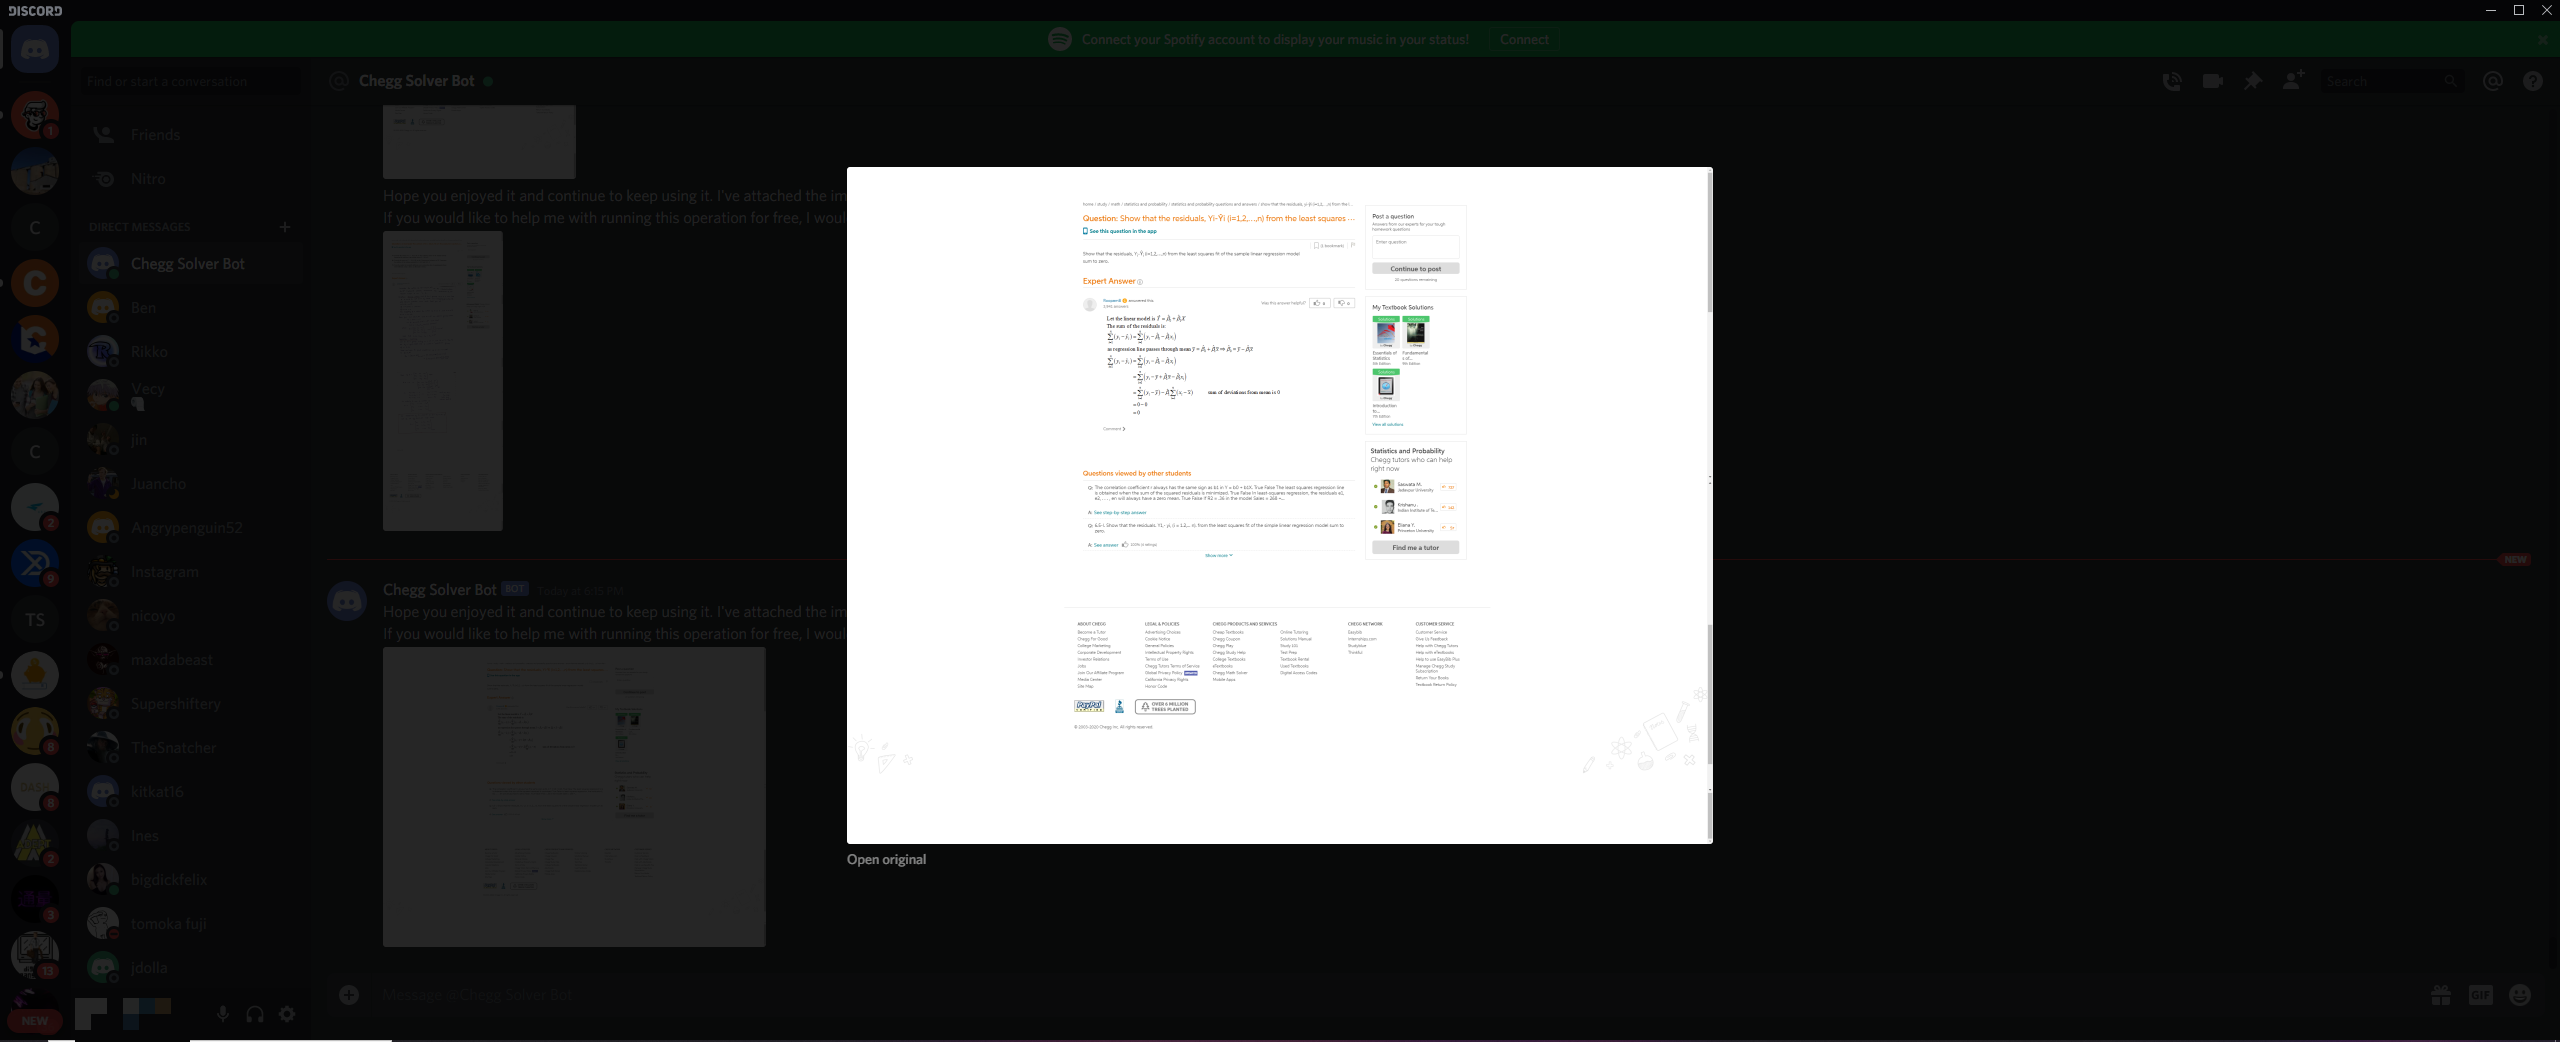Add friends to this DM

[2293, 81]
